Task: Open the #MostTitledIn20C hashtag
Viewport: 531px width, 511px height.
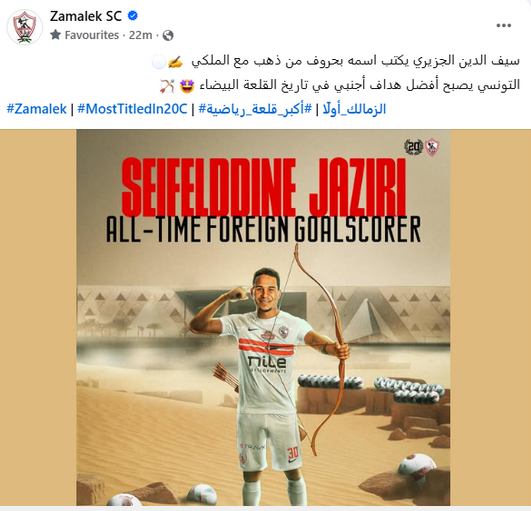Action: (132, 109)
